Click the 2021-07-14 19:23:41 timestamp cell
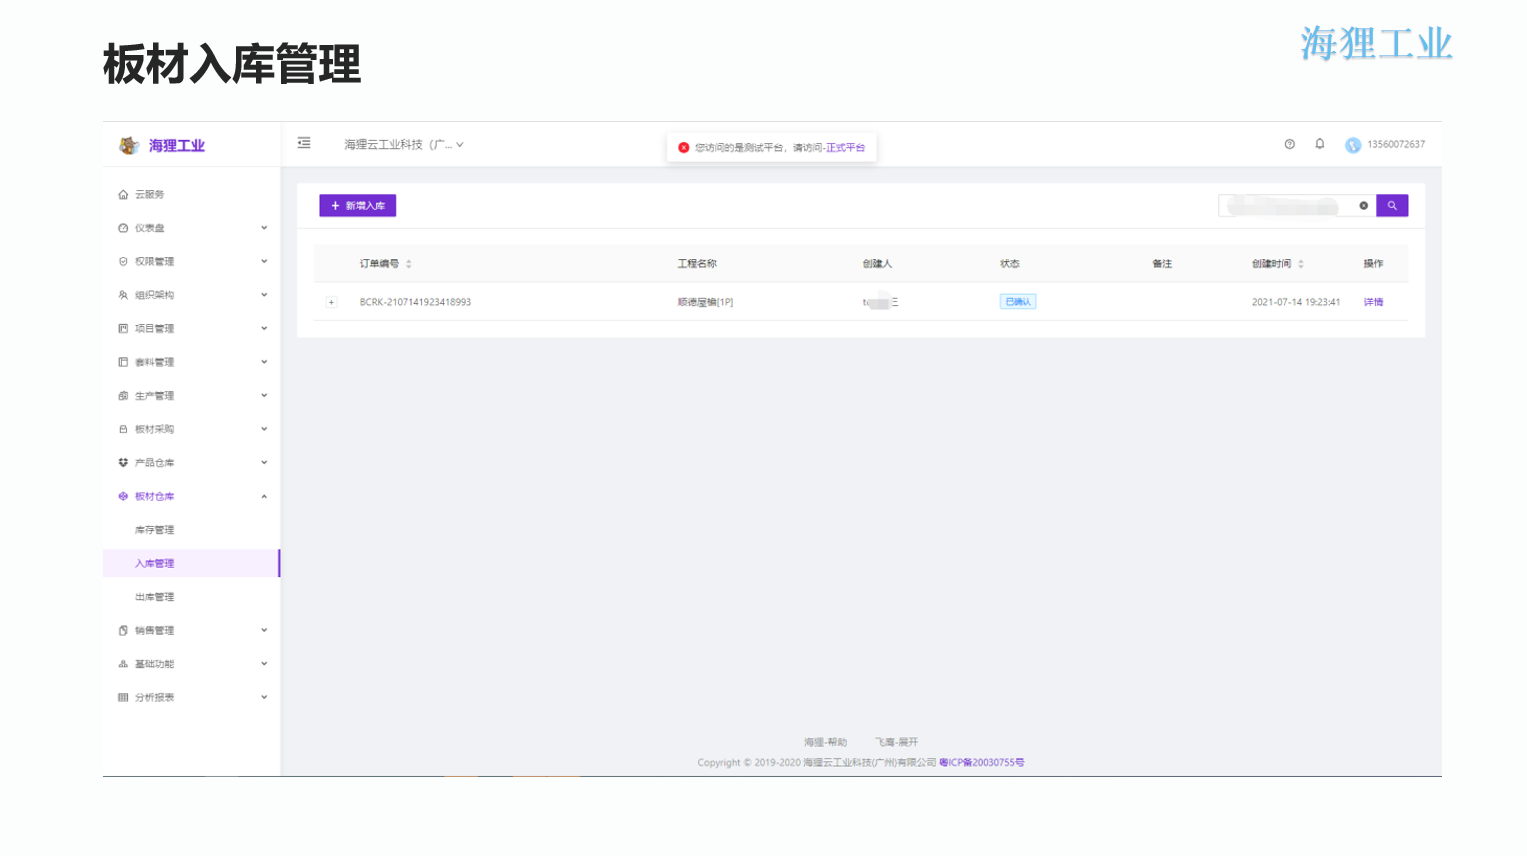The height and width of the screenshot is (856, 1527). 1296,302
